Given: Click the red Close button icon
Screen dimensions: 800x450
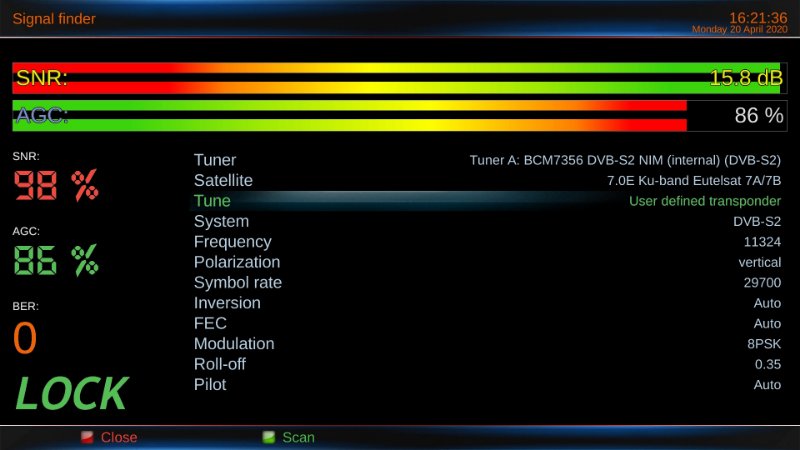Looking at the screenshot, I should pos(87,437).
